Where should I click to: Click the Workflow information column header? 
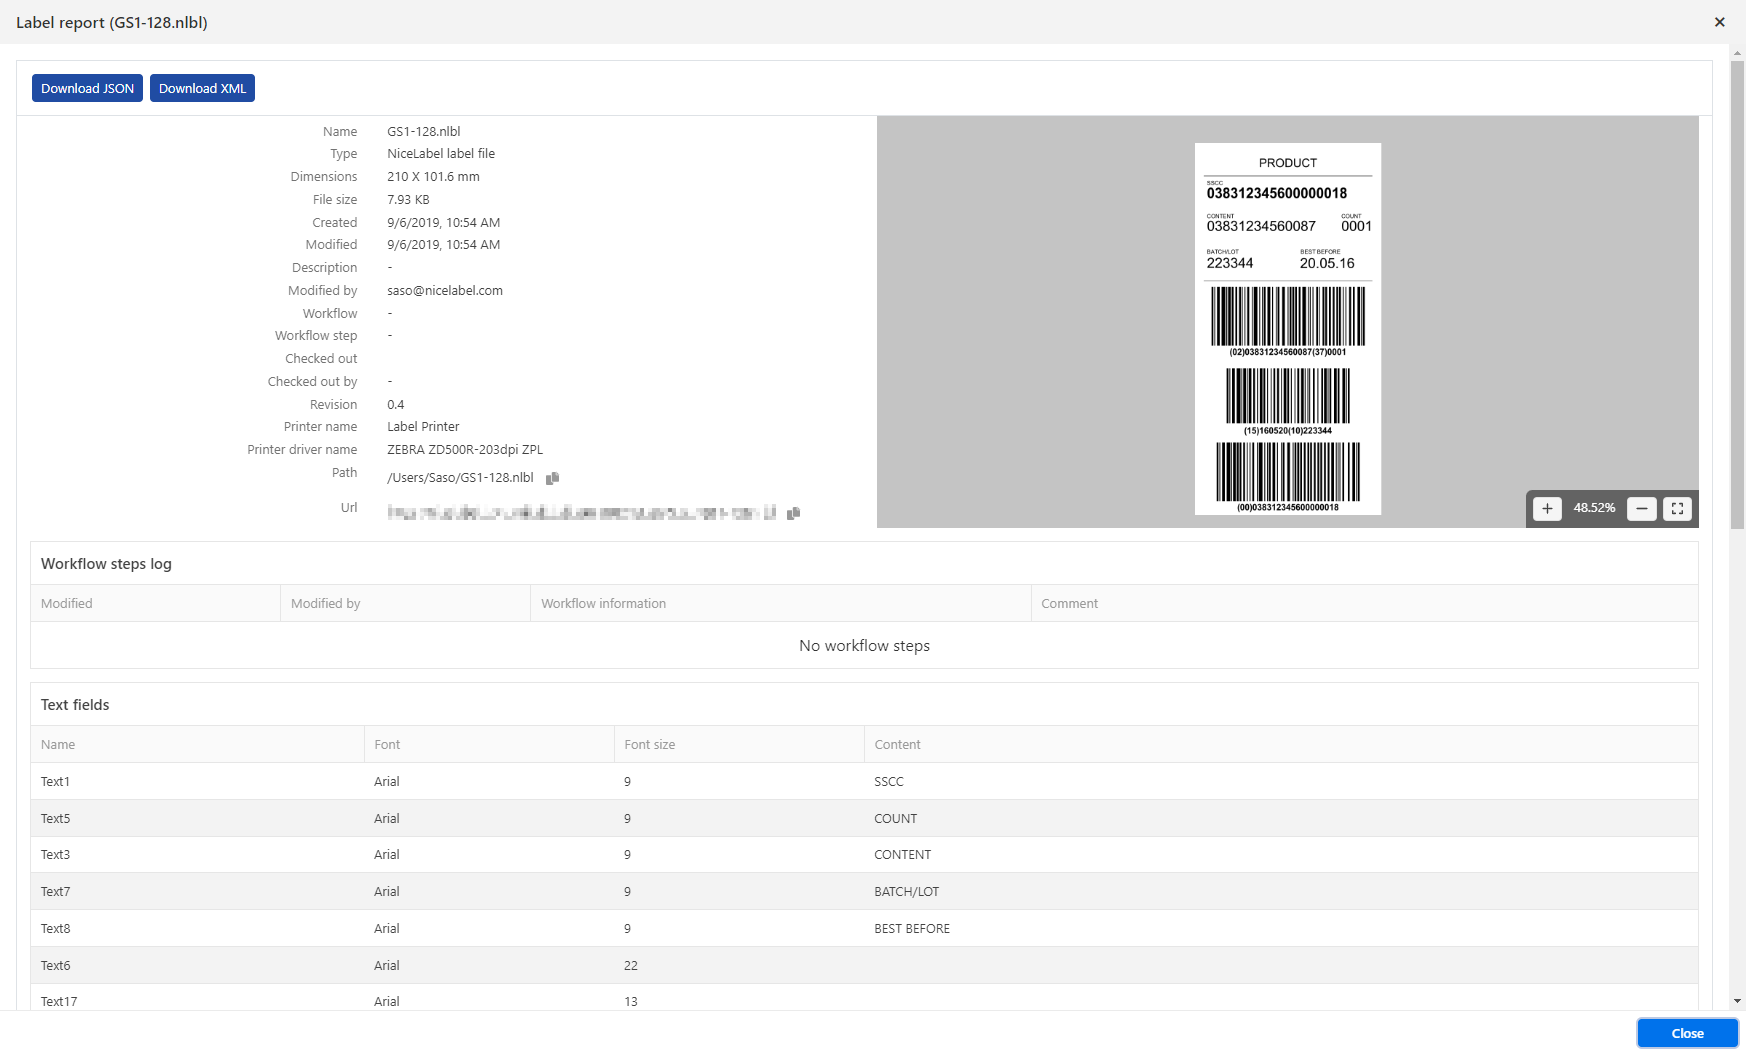tap(603, 604)
